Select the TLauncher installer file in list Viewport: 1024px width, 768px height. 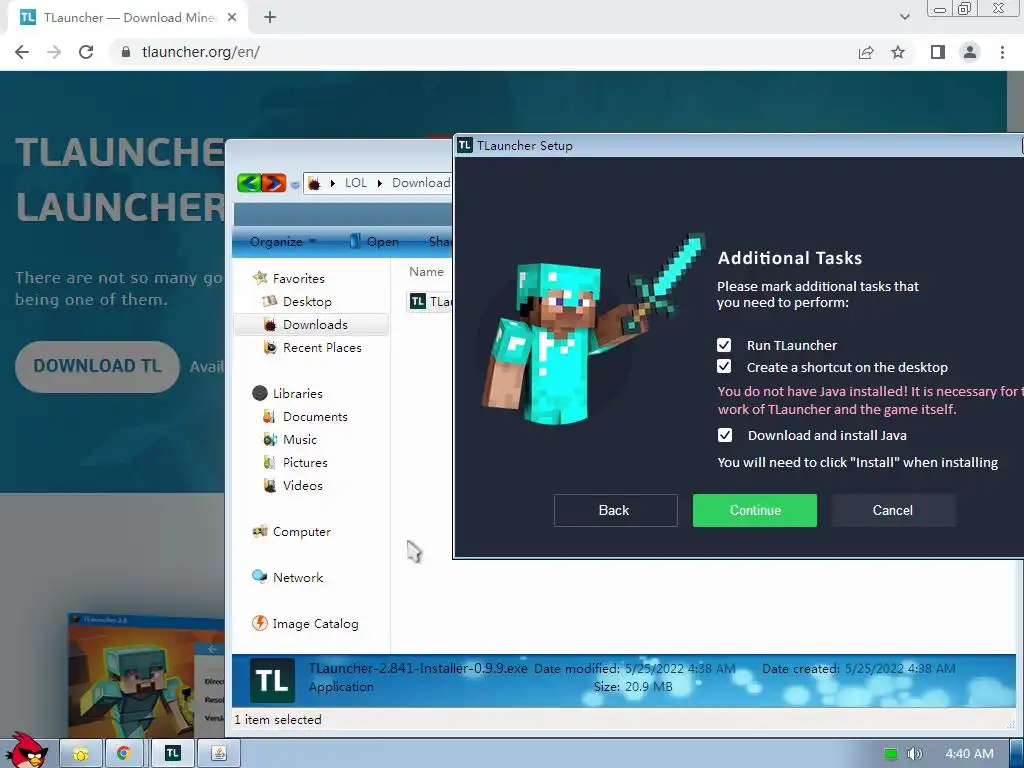coord(431,301)
